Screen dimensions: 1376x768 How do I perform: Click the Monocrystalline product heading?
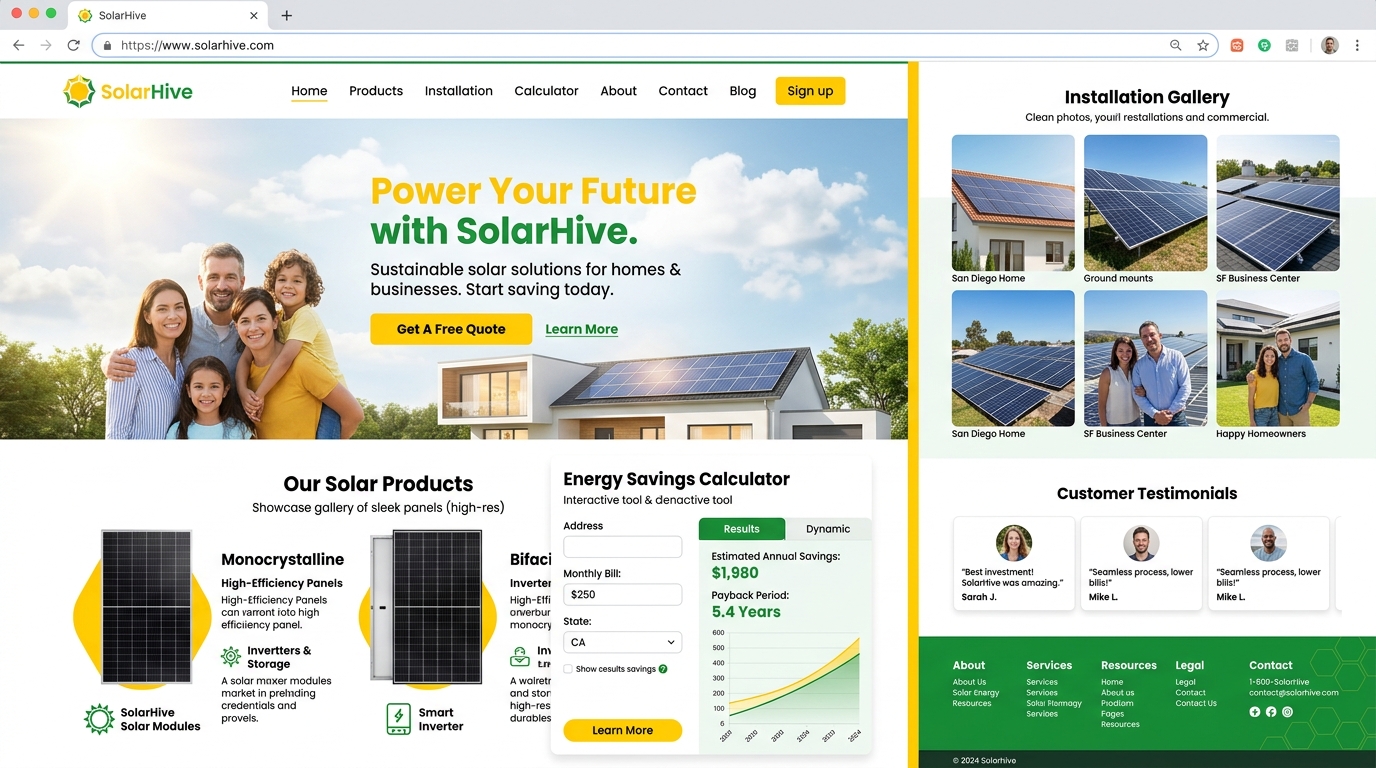click(x=282, y=560)
